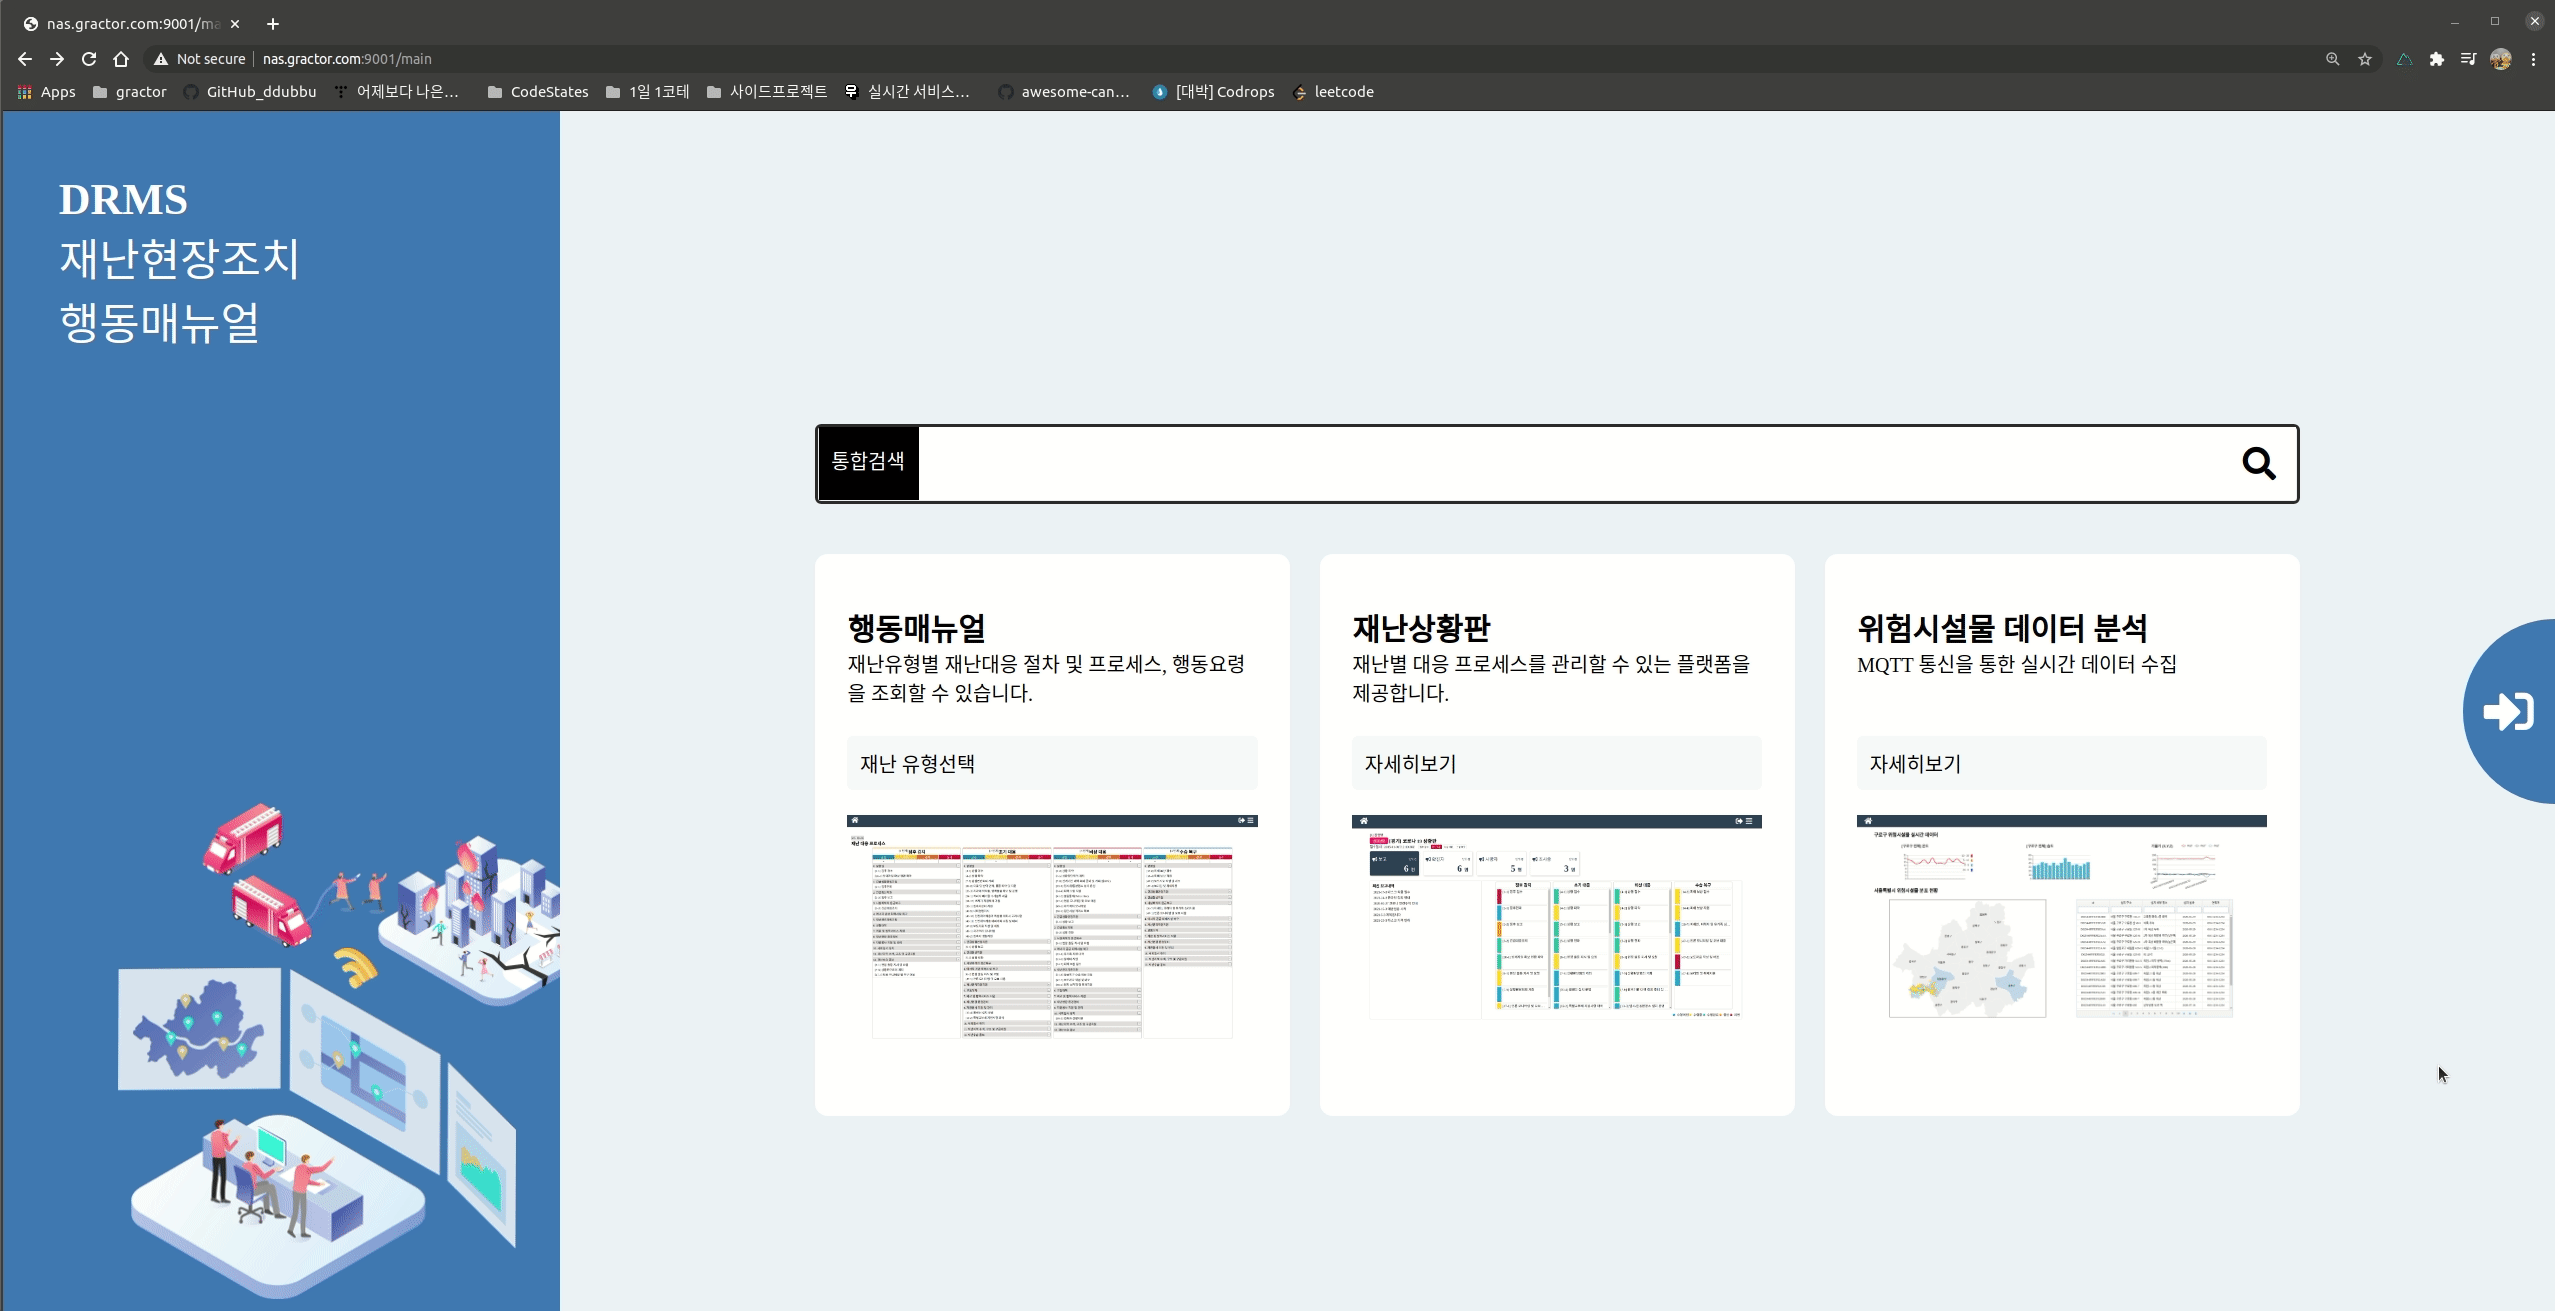Navigate back using the browser back arrow
The height and width of the screenshot is (1311, 2555).
click(x=25, y=59)
